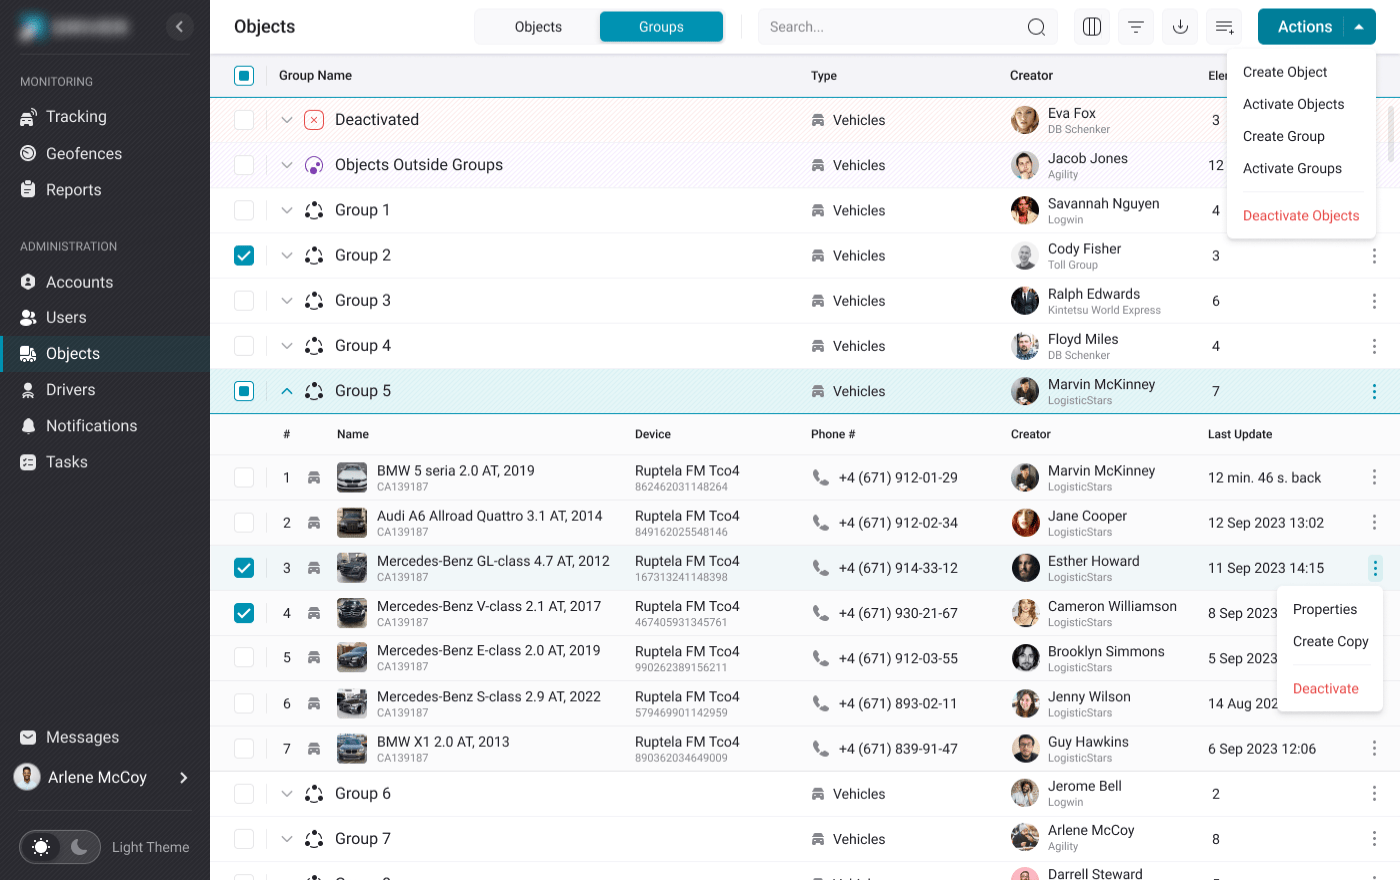Viewport: 1400px width, 880px height.
Task: Click the add-list icon beside Actions
Action: (x=1224, y=27)
